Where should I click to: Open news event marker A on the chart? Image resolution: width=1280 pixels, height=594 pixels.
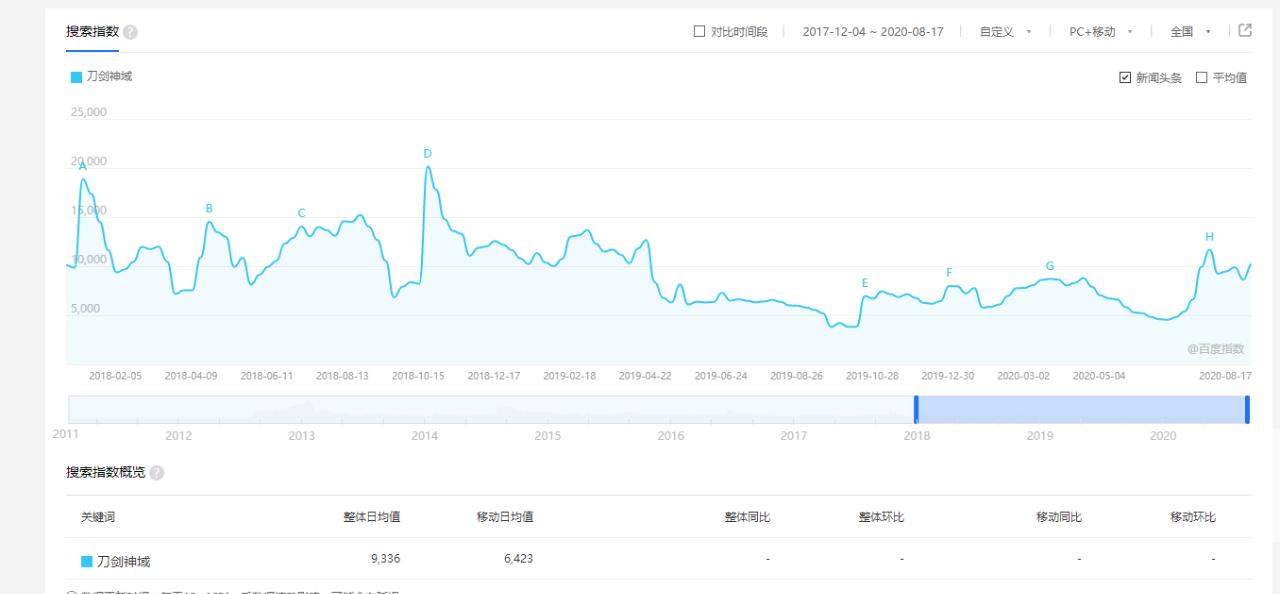(x=82, y=166)
